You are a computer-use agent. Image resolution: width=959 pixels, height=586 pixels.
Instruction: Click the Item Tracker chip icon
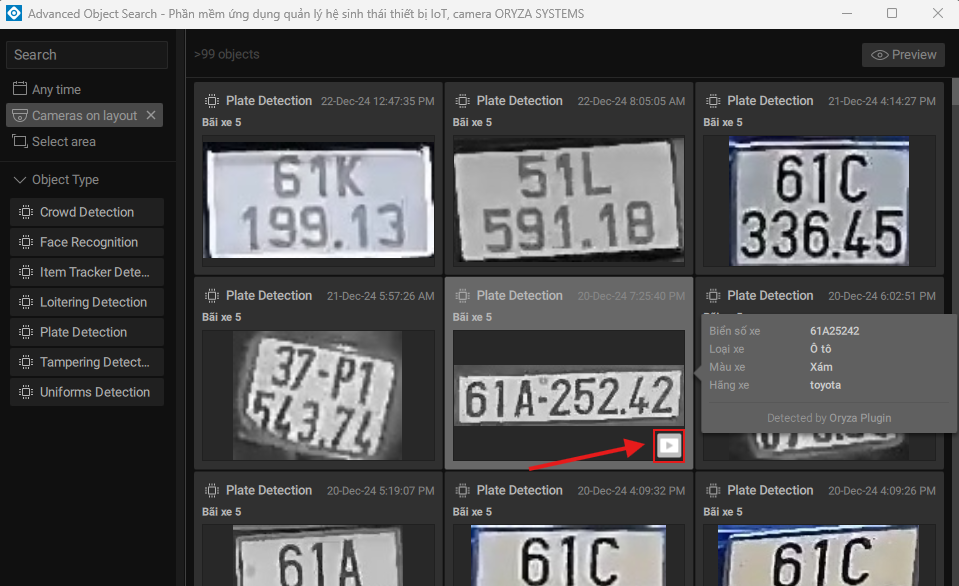point(26,272)
